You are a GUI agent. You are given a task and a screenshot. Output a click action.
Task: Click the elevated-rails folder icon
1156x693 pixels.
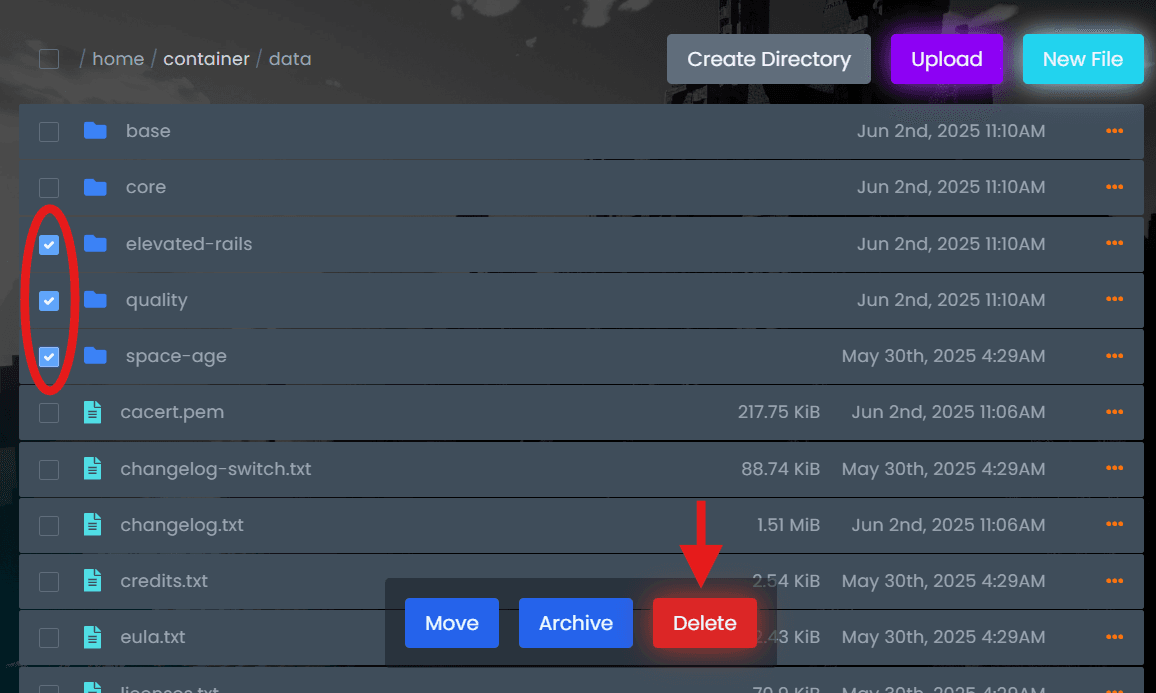coord(95,243)
